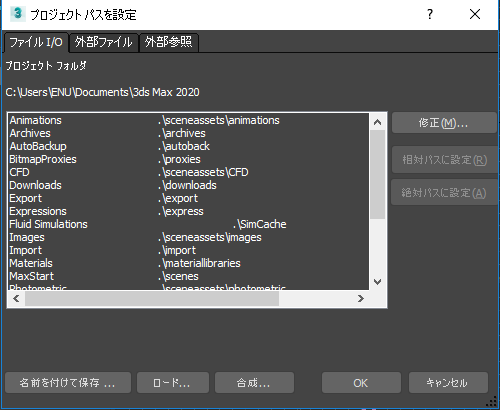The image size is (500, 410).
Task: Click the 3ds Max app icon in title bar
Action: 18,14
